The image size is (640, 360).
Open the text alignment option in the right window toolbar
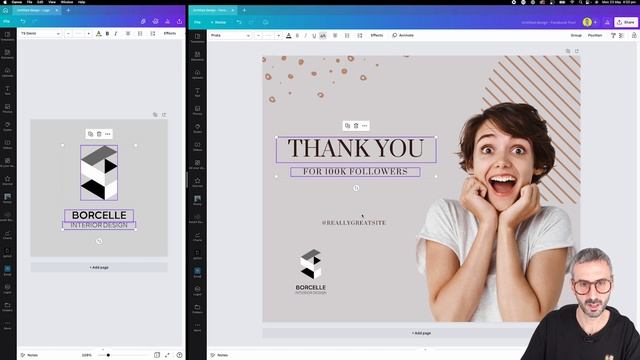coord(335,36)
